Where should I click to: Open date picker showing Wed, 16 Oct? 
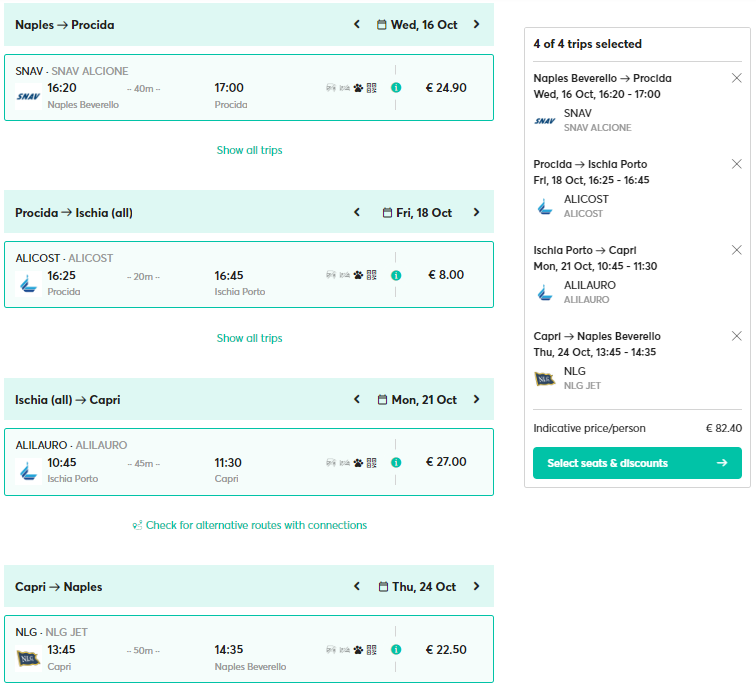[x=417, y=25]
